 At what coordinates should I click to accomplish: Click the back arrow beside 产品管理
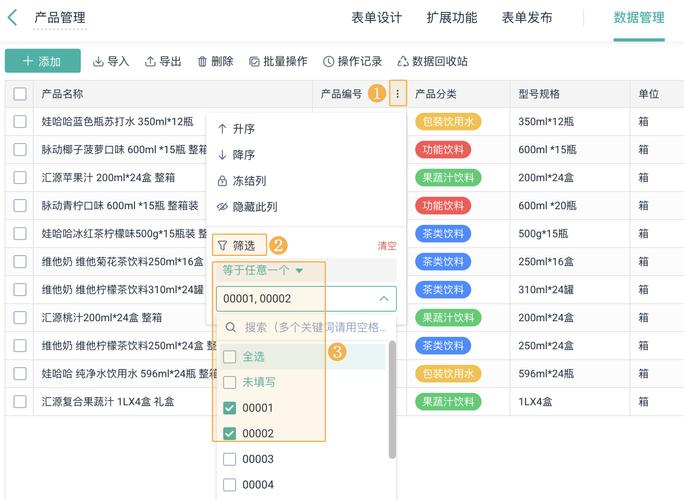(x=13, y=18)
